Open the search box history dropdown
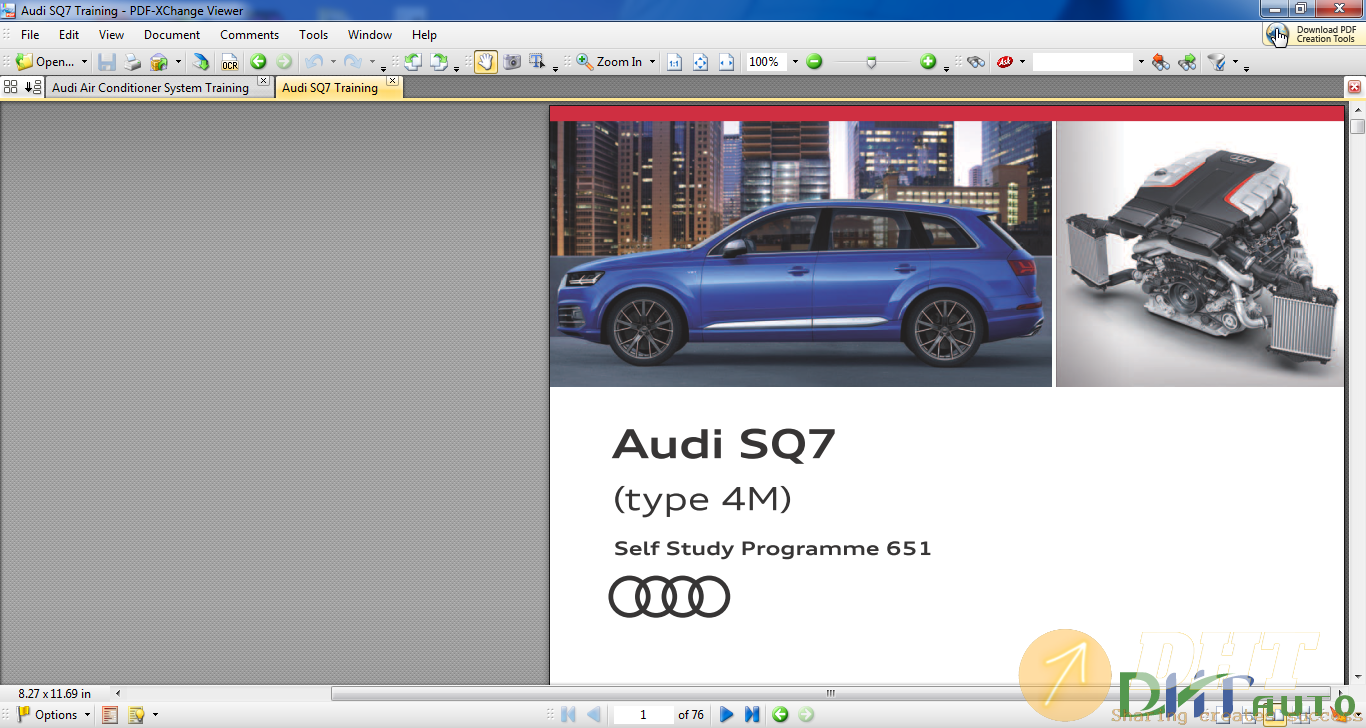 point(1141,62)
